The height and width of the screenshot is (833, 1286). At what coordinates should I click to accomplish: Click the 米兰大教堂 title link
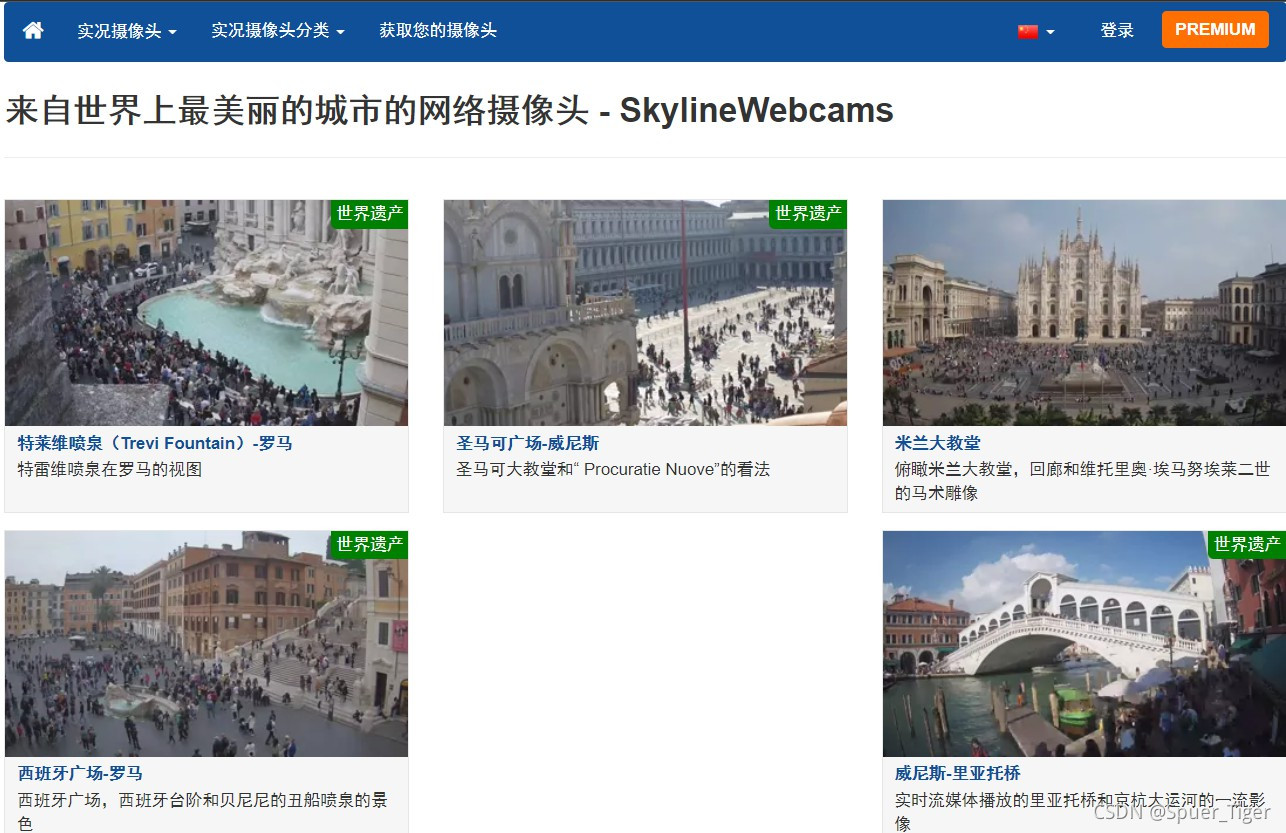tap(938, 443)
